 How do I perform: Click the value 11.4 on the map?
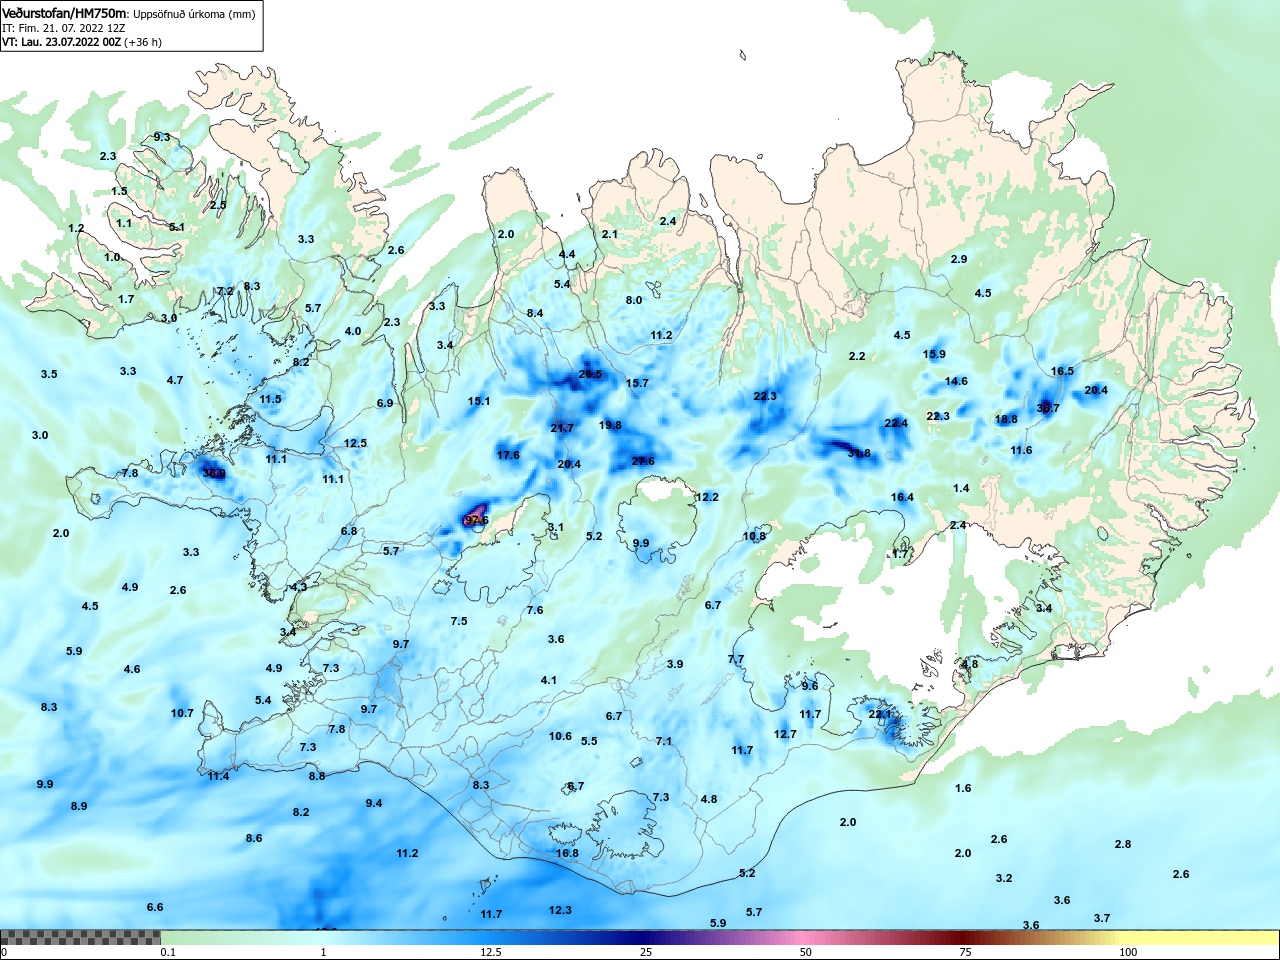point(219,776)
